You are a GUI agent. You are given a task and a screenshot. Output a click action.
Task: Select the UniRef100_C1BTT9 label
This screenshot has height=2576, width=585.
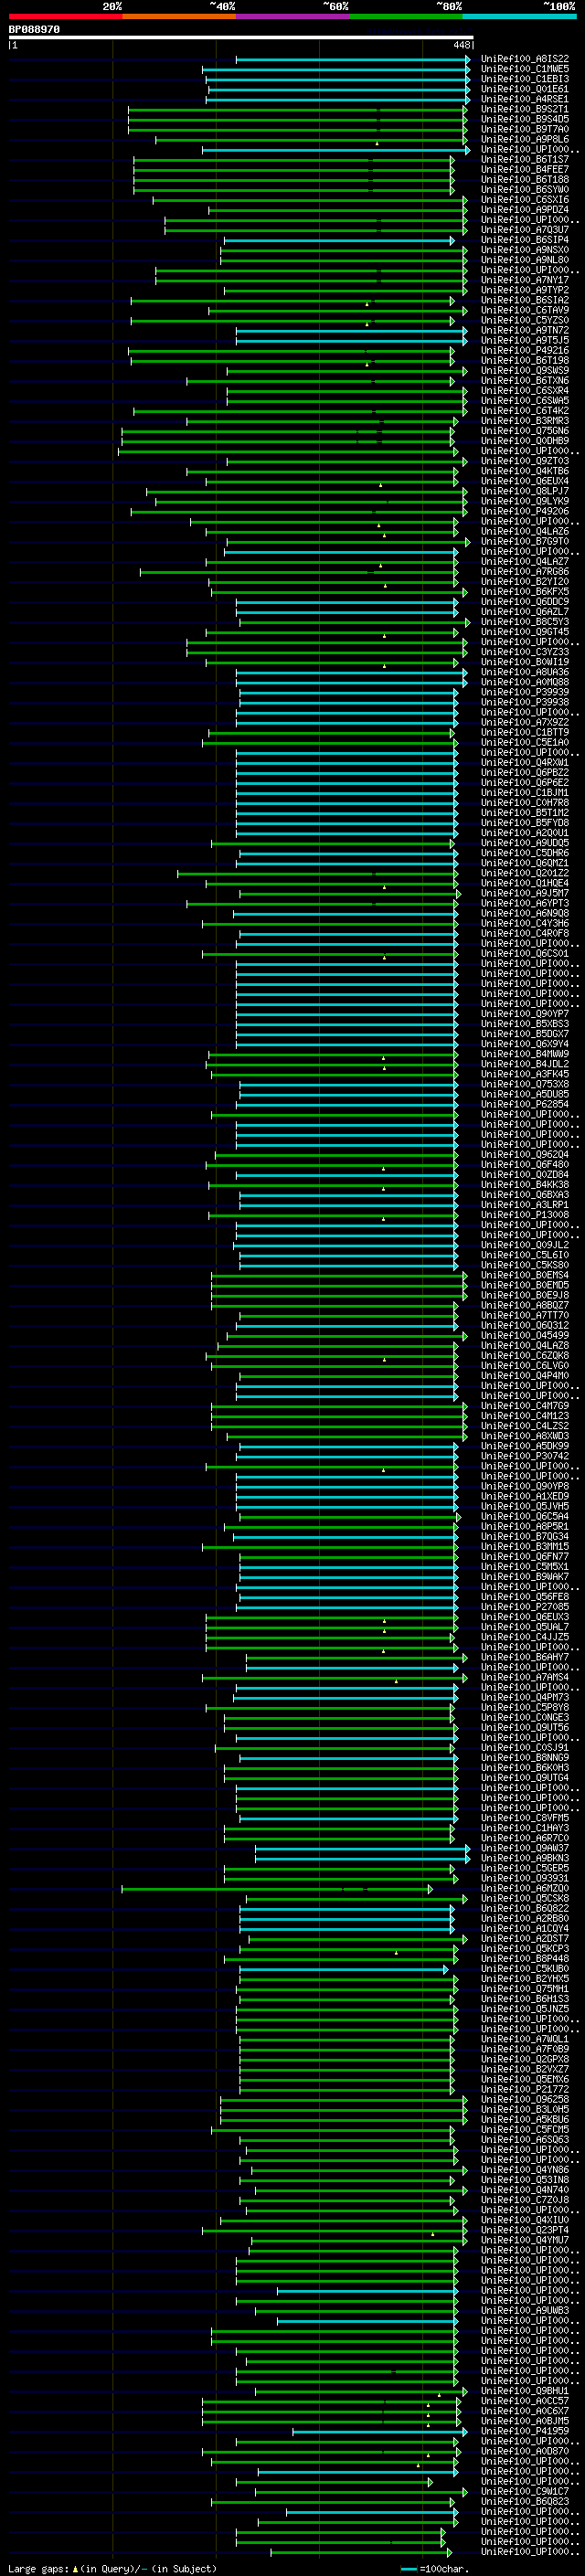(x=525, y=733)
